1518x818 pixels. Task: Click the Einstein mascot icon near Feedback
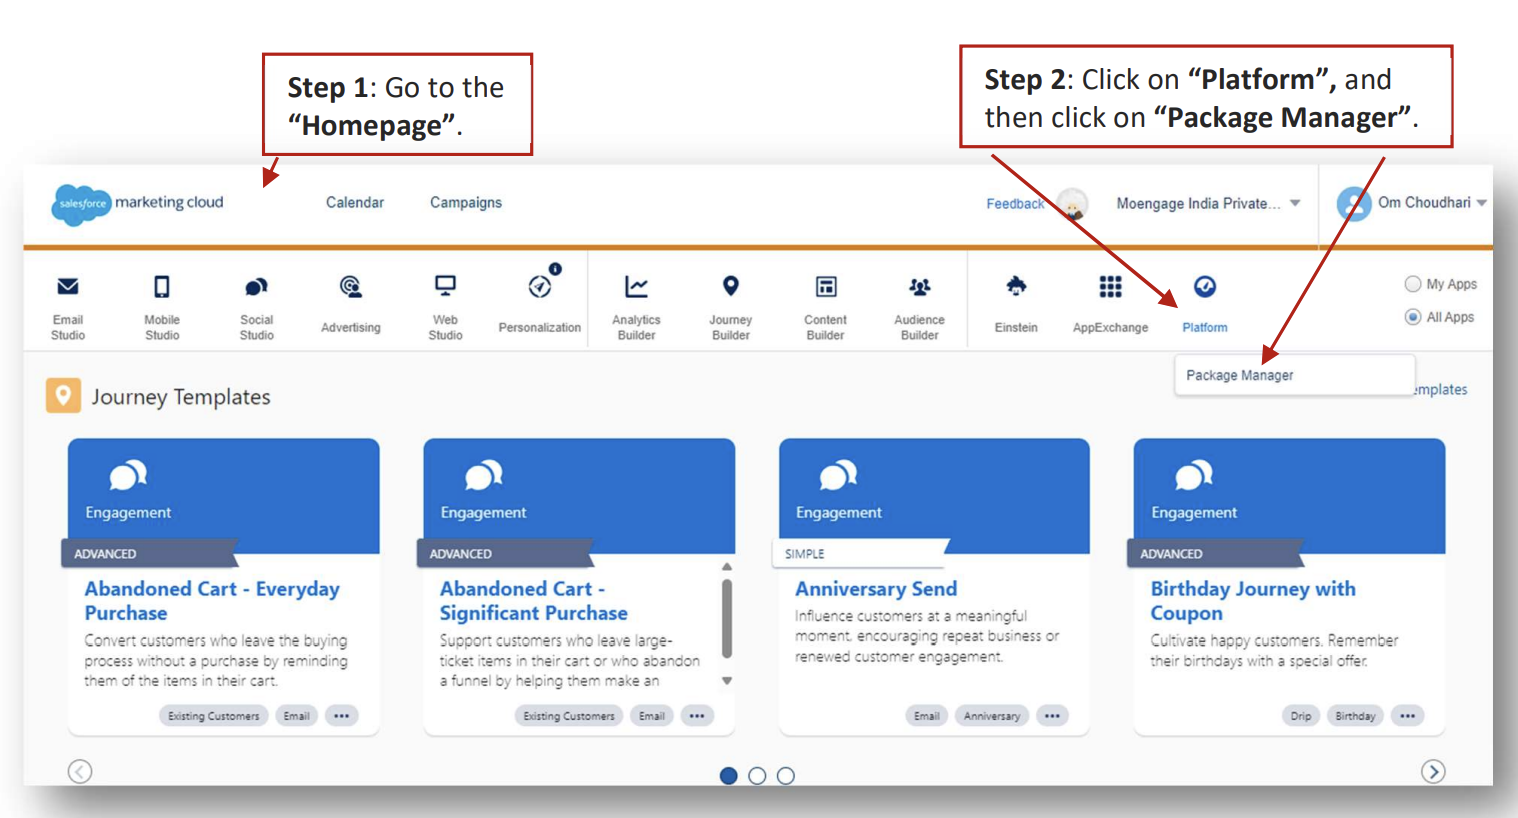1073,204
